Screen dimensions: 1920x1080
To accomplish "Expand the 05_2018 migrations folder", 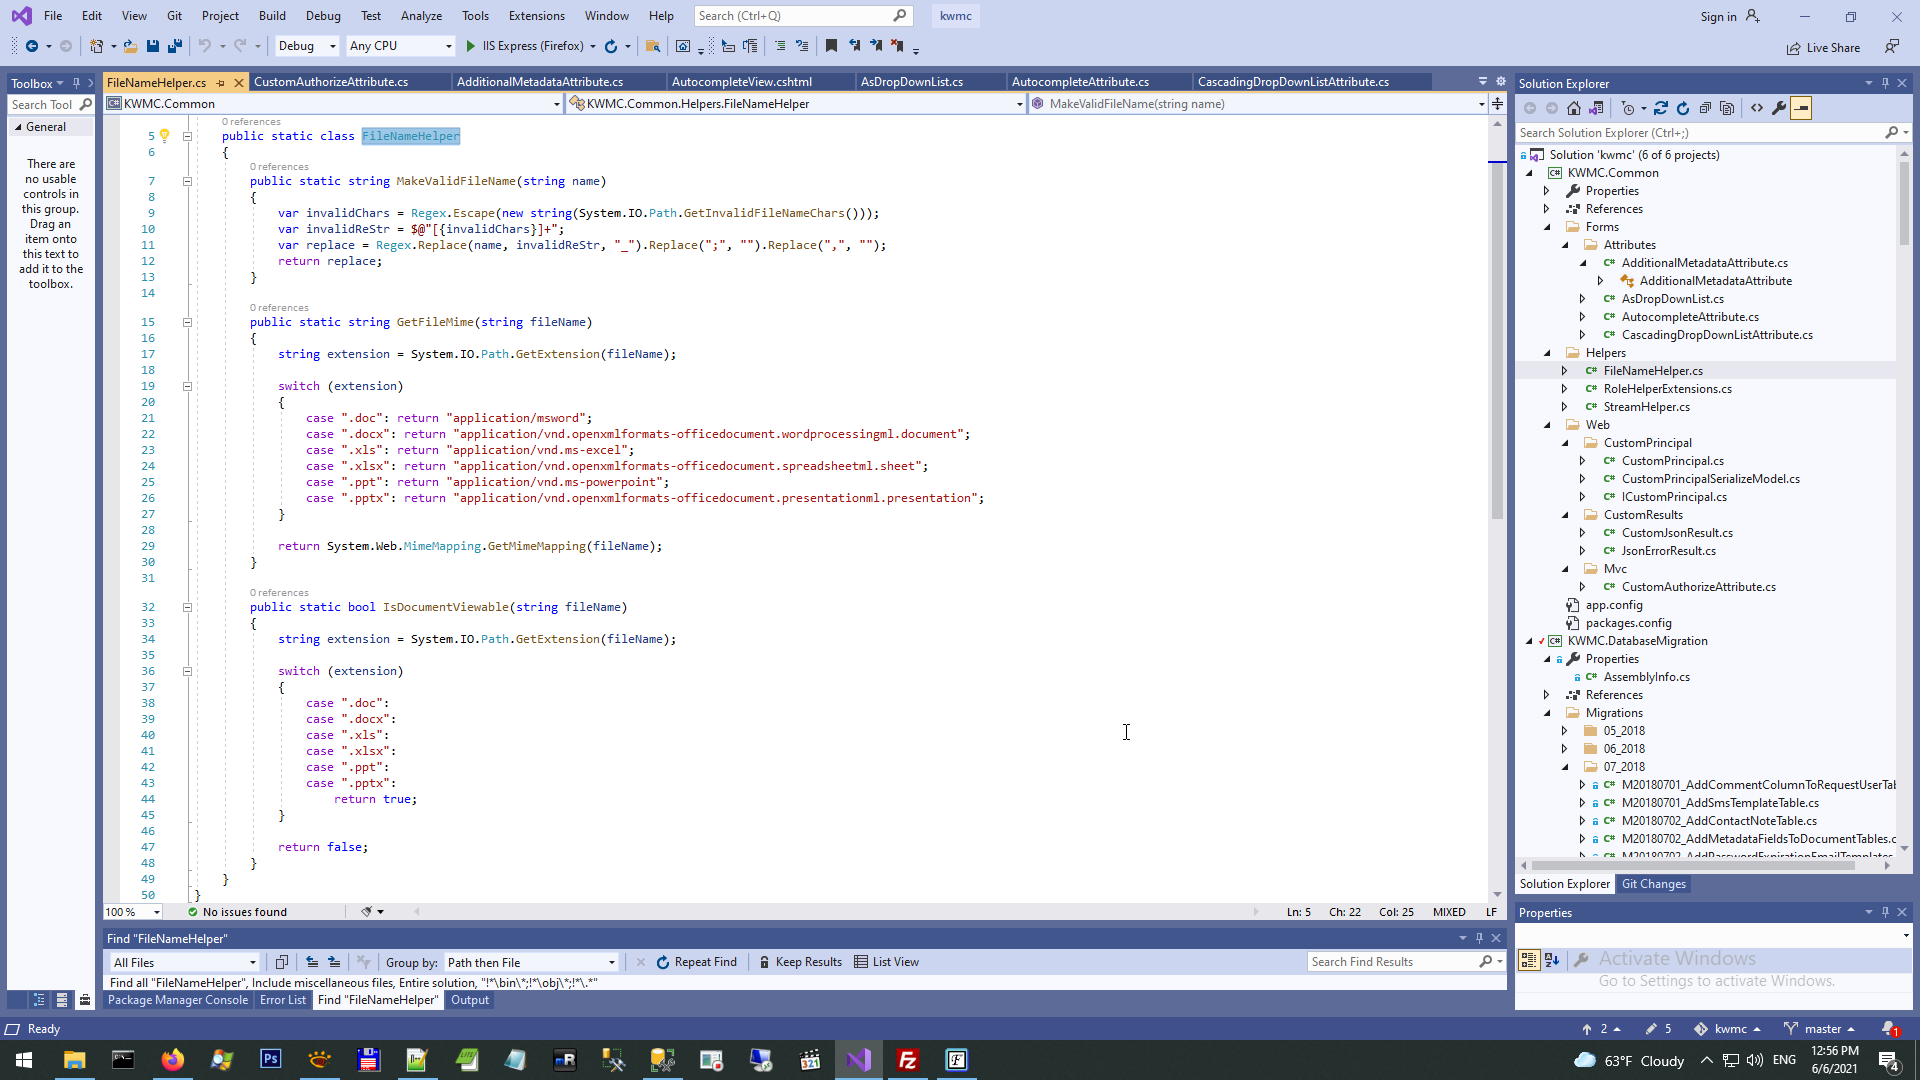I will point(1565,731).
